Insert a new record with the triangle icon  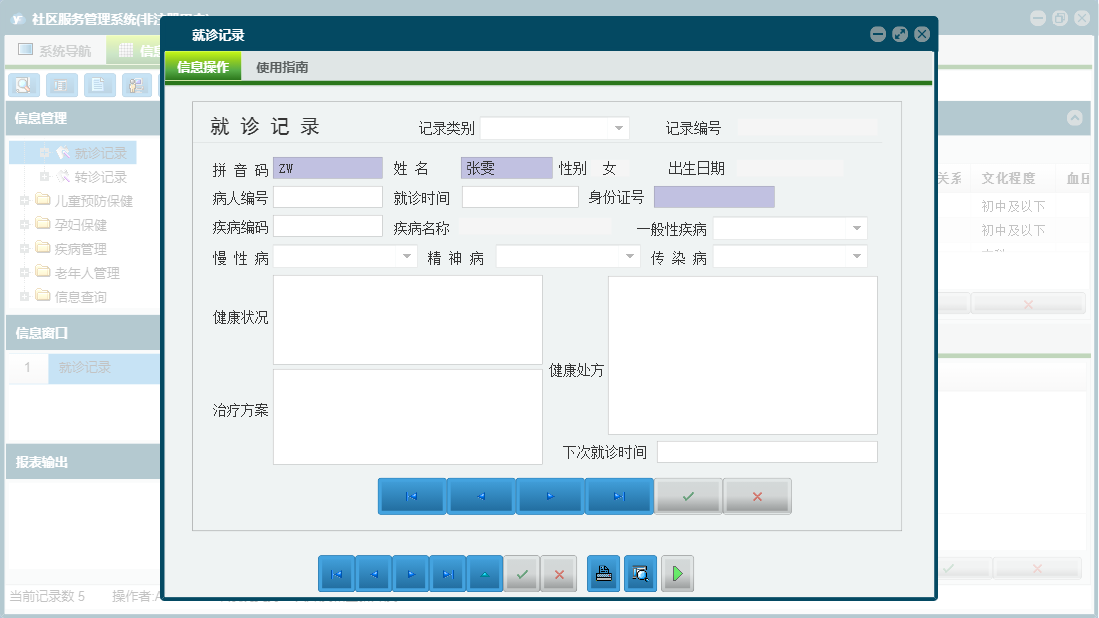(x=485, y=573)
